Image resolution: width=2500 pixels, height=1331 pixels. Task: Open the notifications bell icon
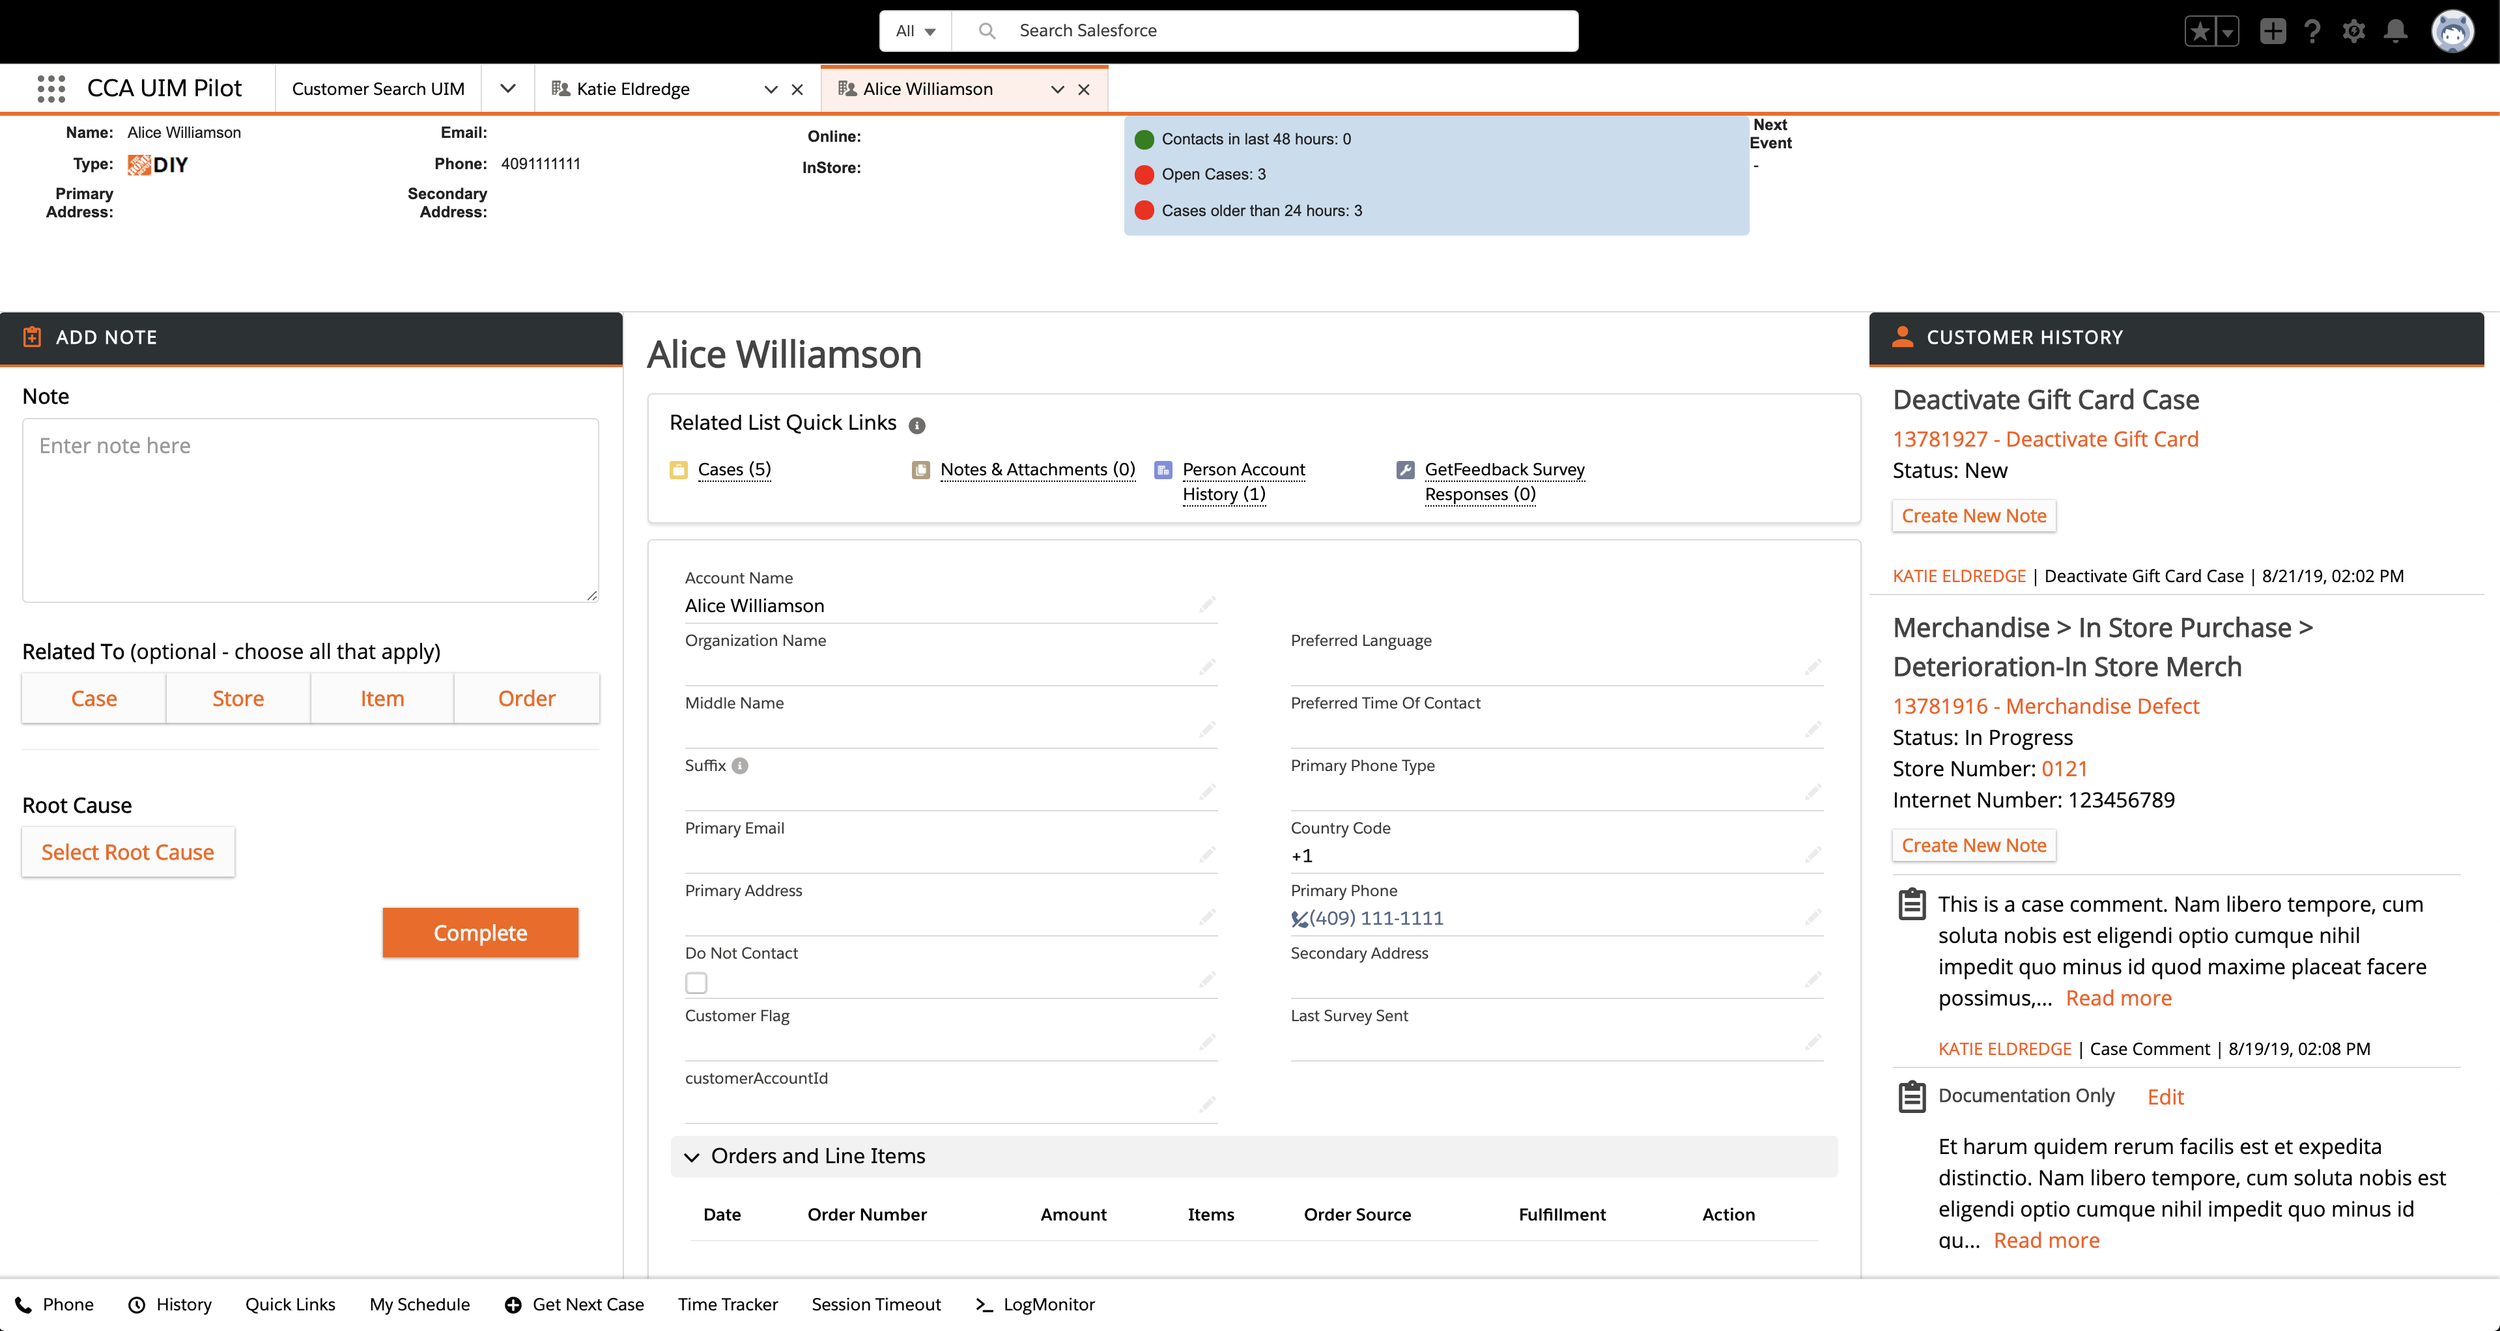(2395, 31)
